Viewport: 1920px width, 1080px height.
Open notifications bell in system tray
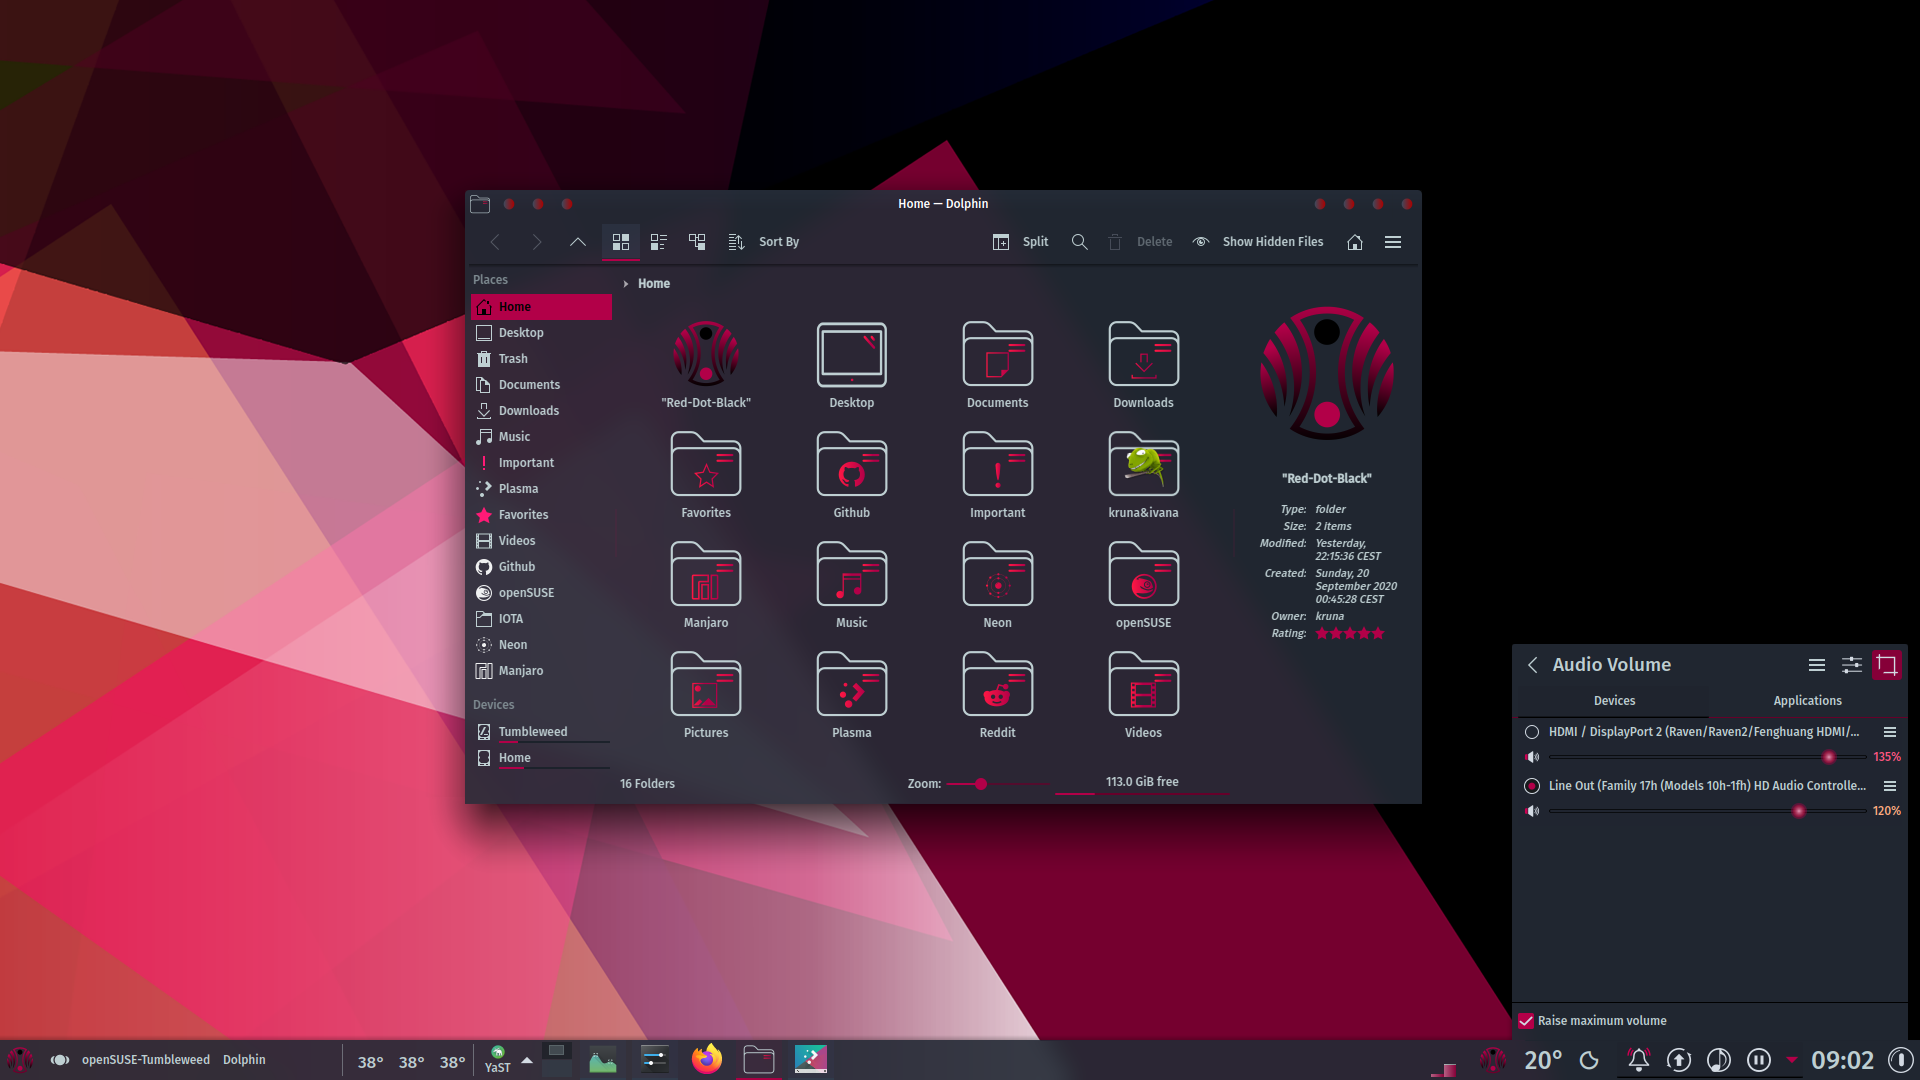(1638, 1059)
